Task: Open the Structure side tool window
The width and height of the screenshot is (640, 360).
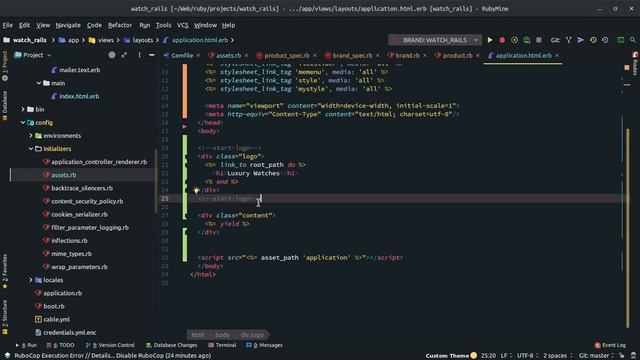Action: click(x=5, y=317)
